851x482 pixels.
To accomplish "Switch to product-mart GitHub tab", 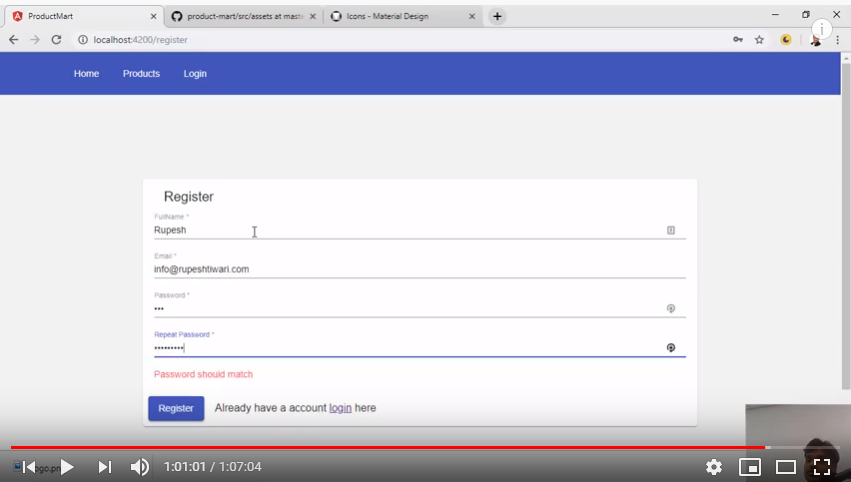I will click(x=240, y=16).
